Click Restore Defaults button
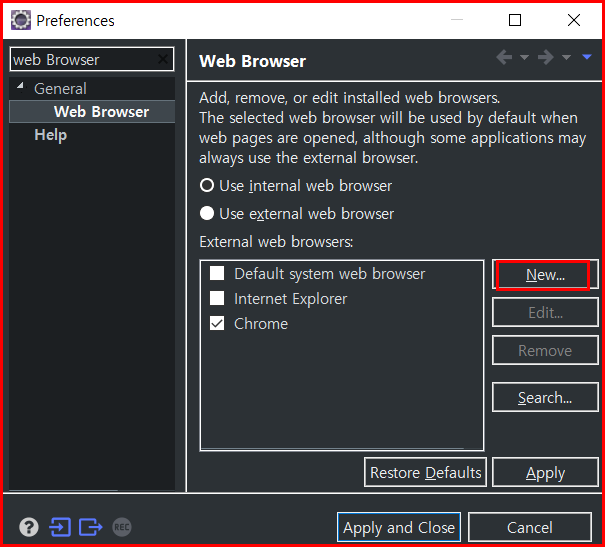This screenshot has width=605, height=547. coord(426,473)
